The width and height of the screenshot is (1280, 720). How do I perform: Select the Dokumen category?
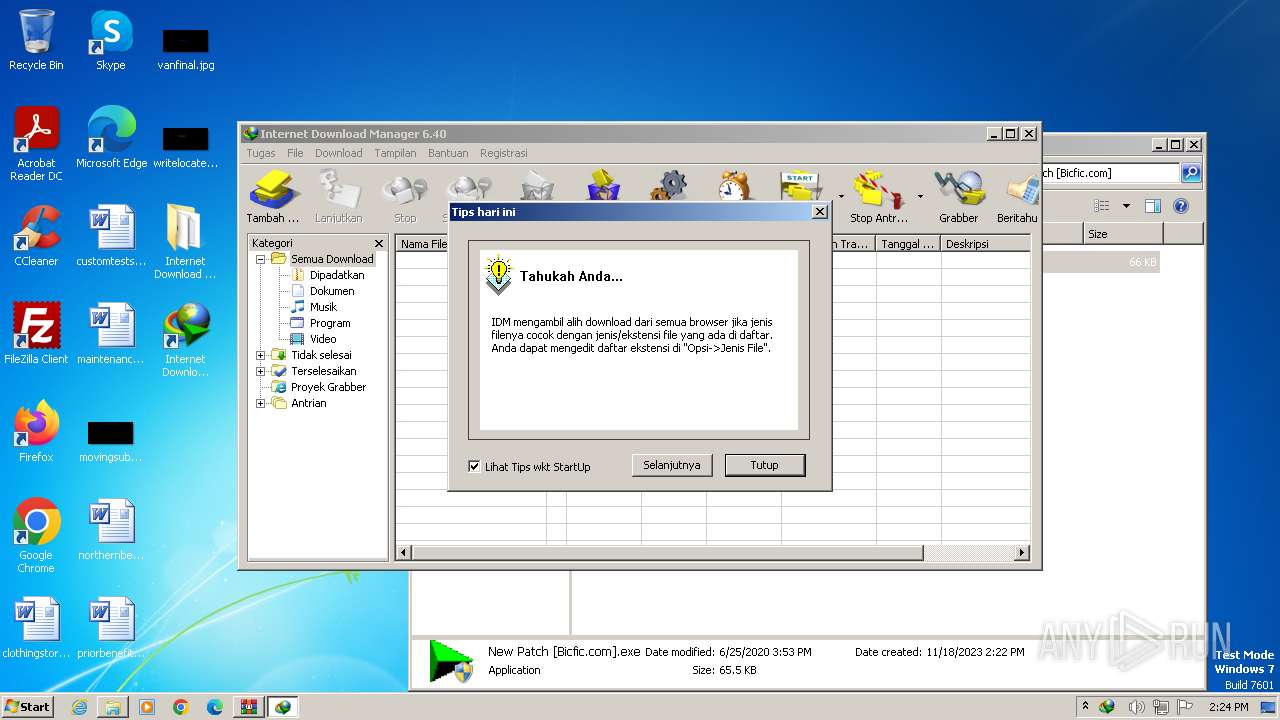[332, 291]
